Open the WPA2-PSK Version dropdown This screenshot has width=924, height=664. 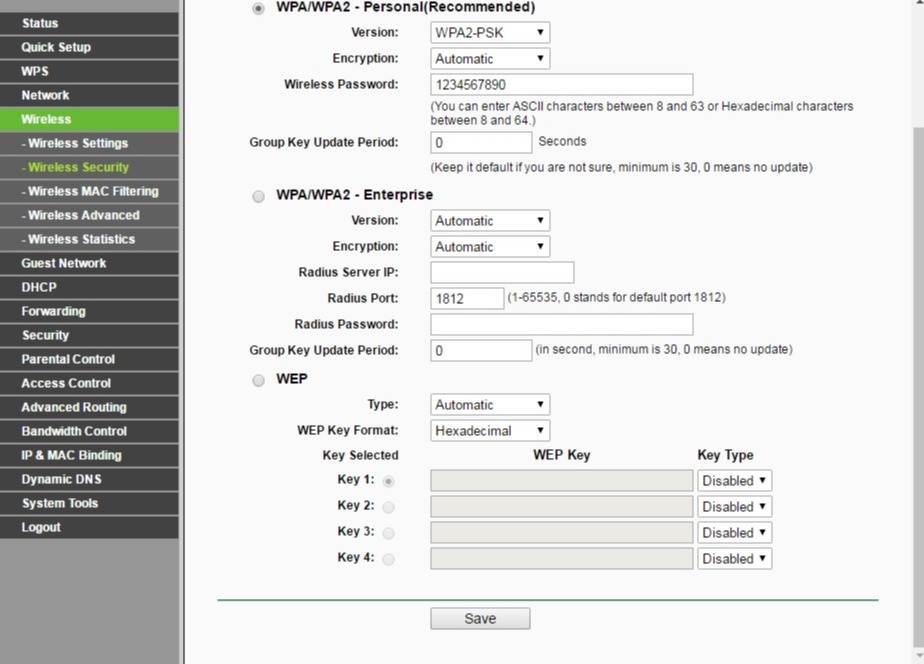[x=490, y=32]
